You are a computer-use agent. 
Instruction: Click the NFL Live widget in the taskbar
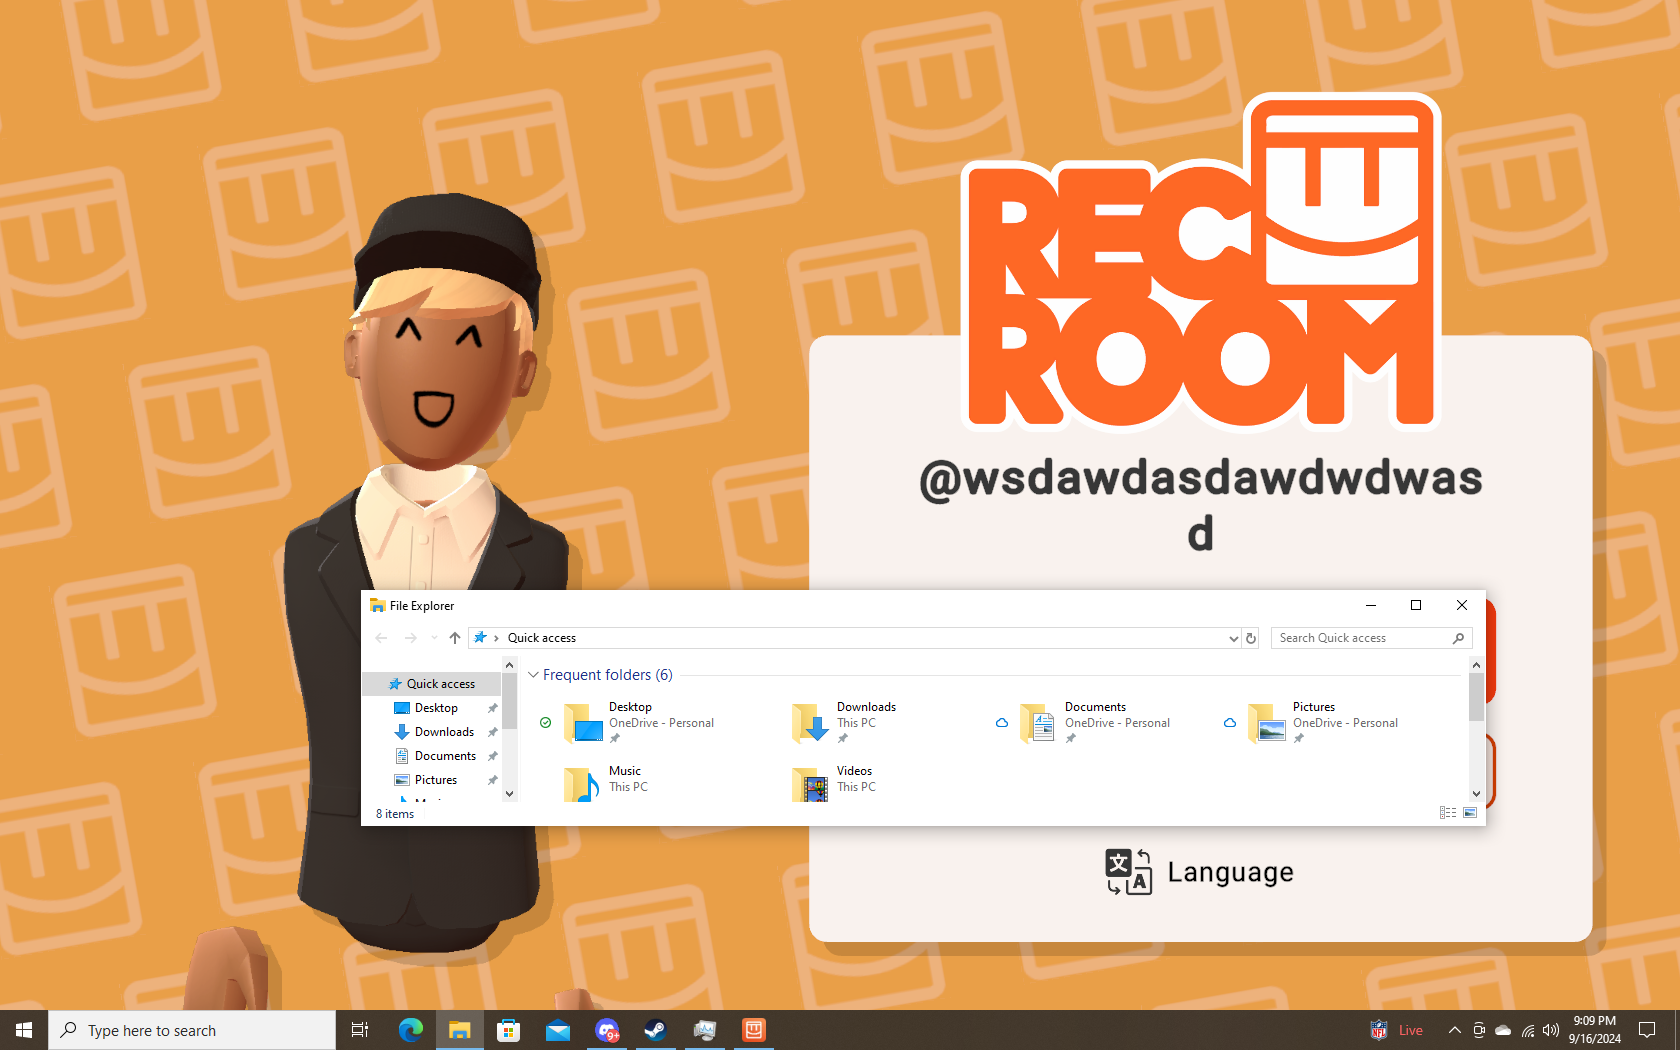tap(1396, 1030)
